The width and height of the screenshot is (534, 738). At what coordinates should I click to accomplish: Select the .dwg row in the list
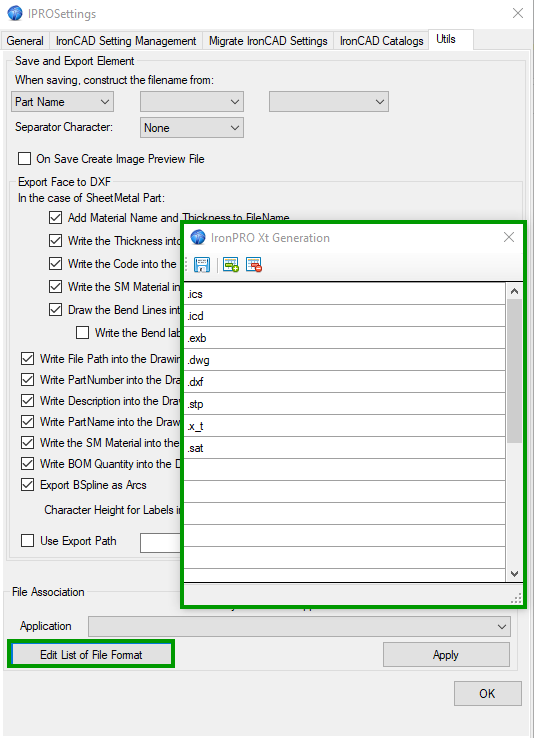point(344,360)
